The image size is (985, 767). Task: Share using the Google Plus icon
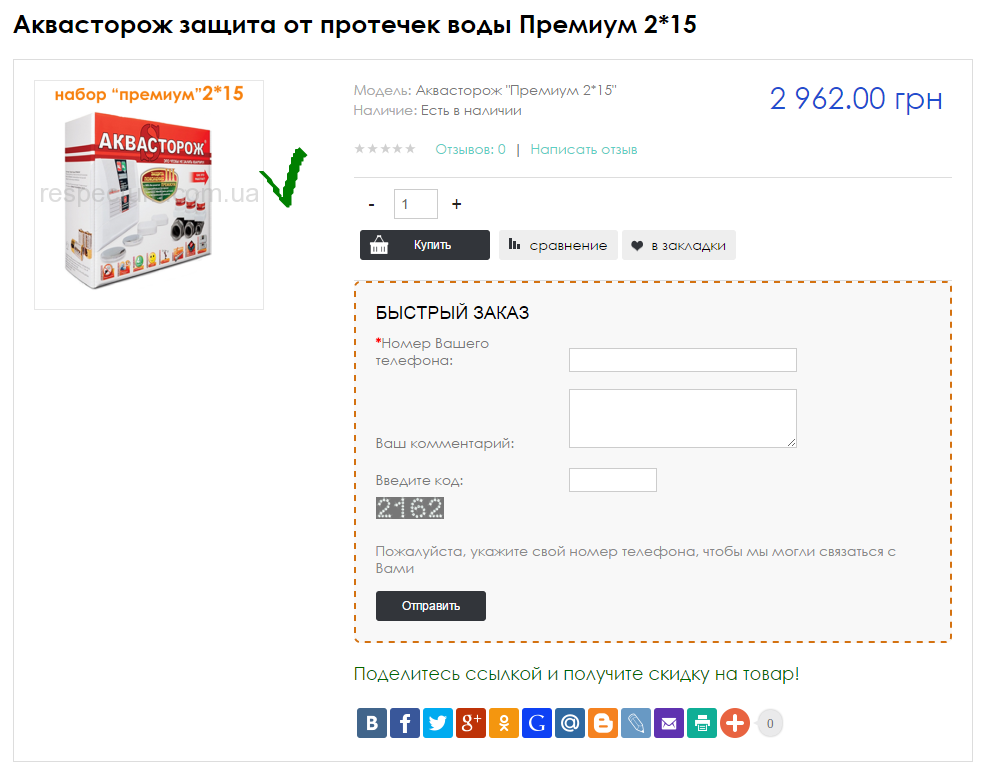(x=471, y=723)
